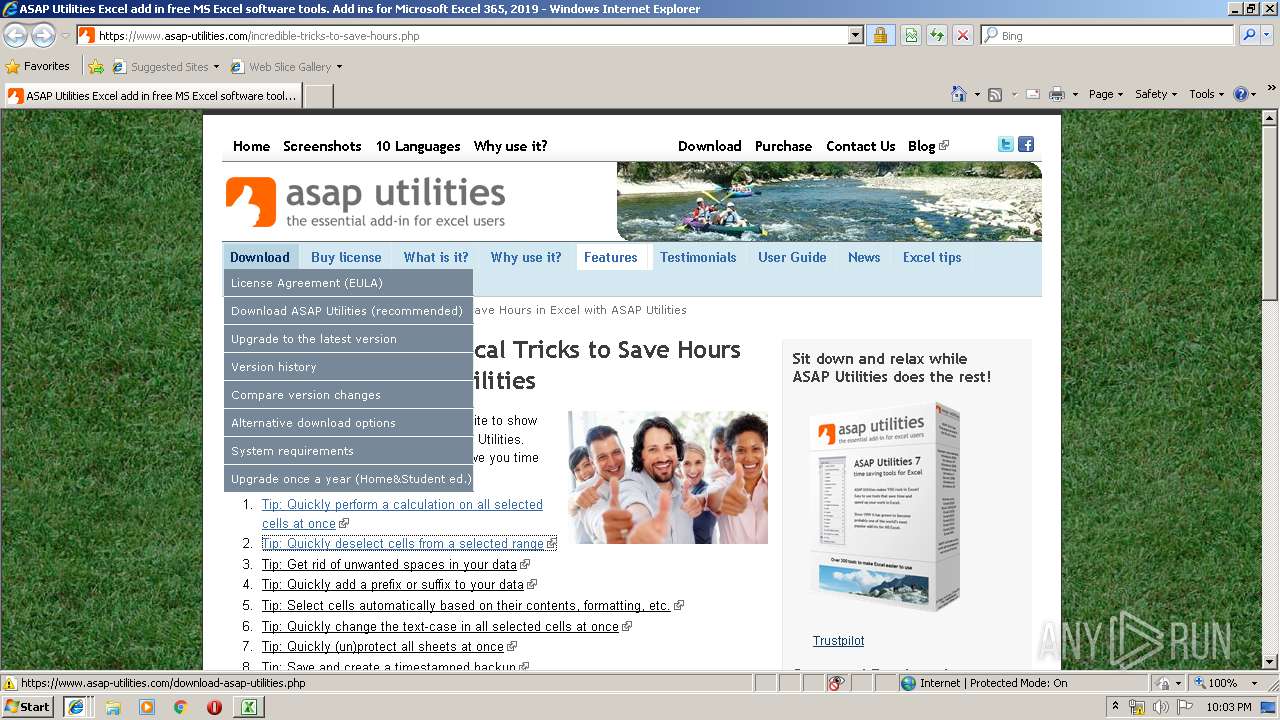Image resolution: width=1280 pixels, height=720 pixels.
Task: Click the browser Forward arrow button
Action: [43, 35]
